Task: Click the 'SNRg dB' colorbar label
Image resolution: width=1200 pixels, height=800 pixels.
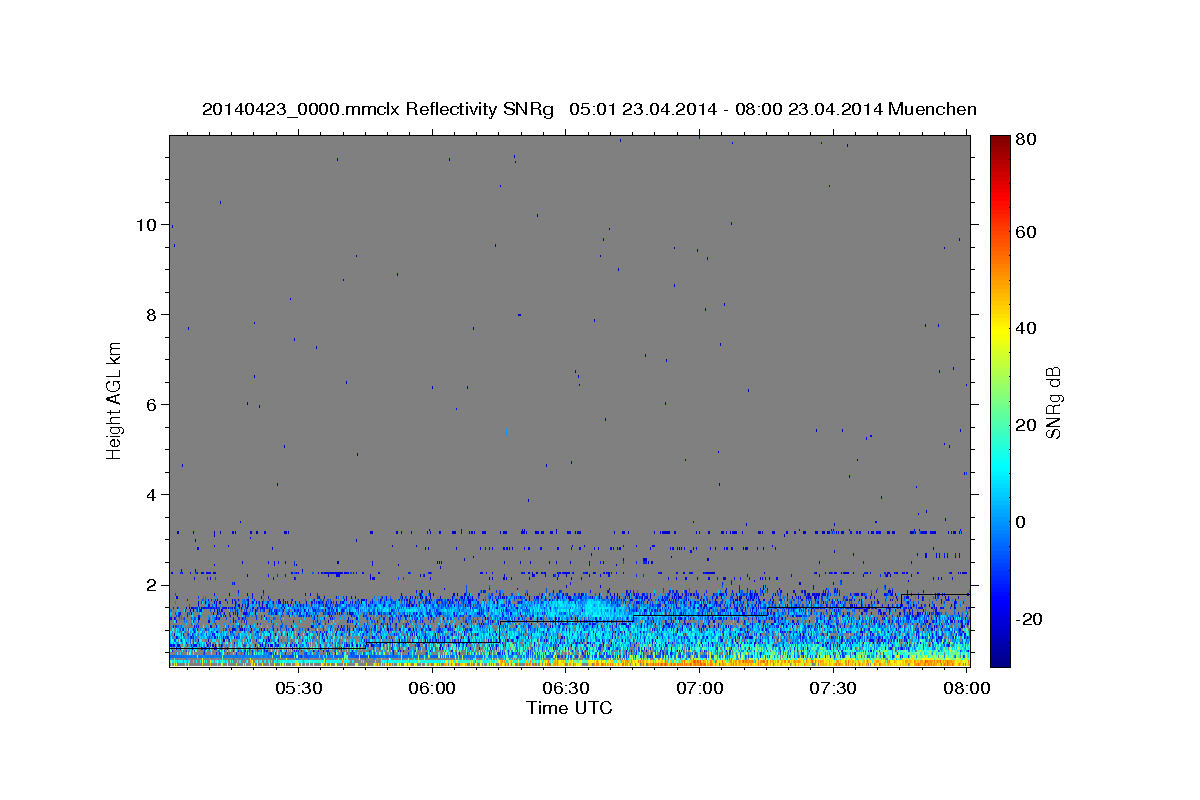Action: (1054, 403)
